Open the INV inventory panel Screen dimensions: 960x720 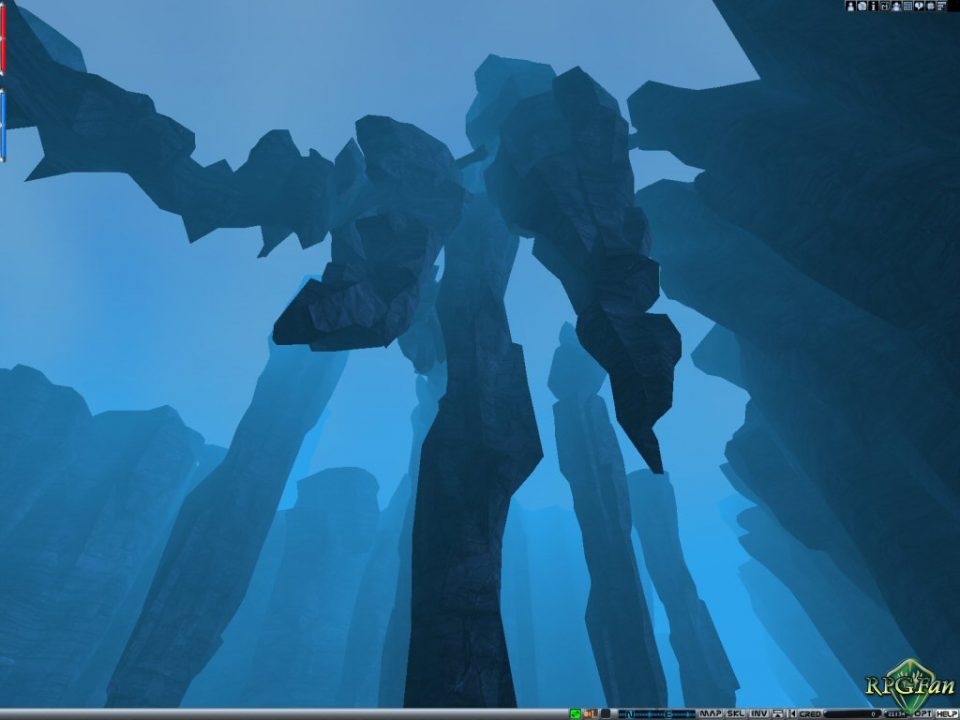(x=759, y=714)
